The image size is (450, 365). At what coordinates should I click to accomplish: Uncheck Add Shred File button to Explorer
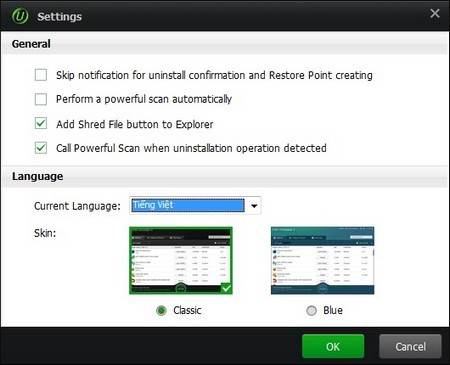coord(41,123)
